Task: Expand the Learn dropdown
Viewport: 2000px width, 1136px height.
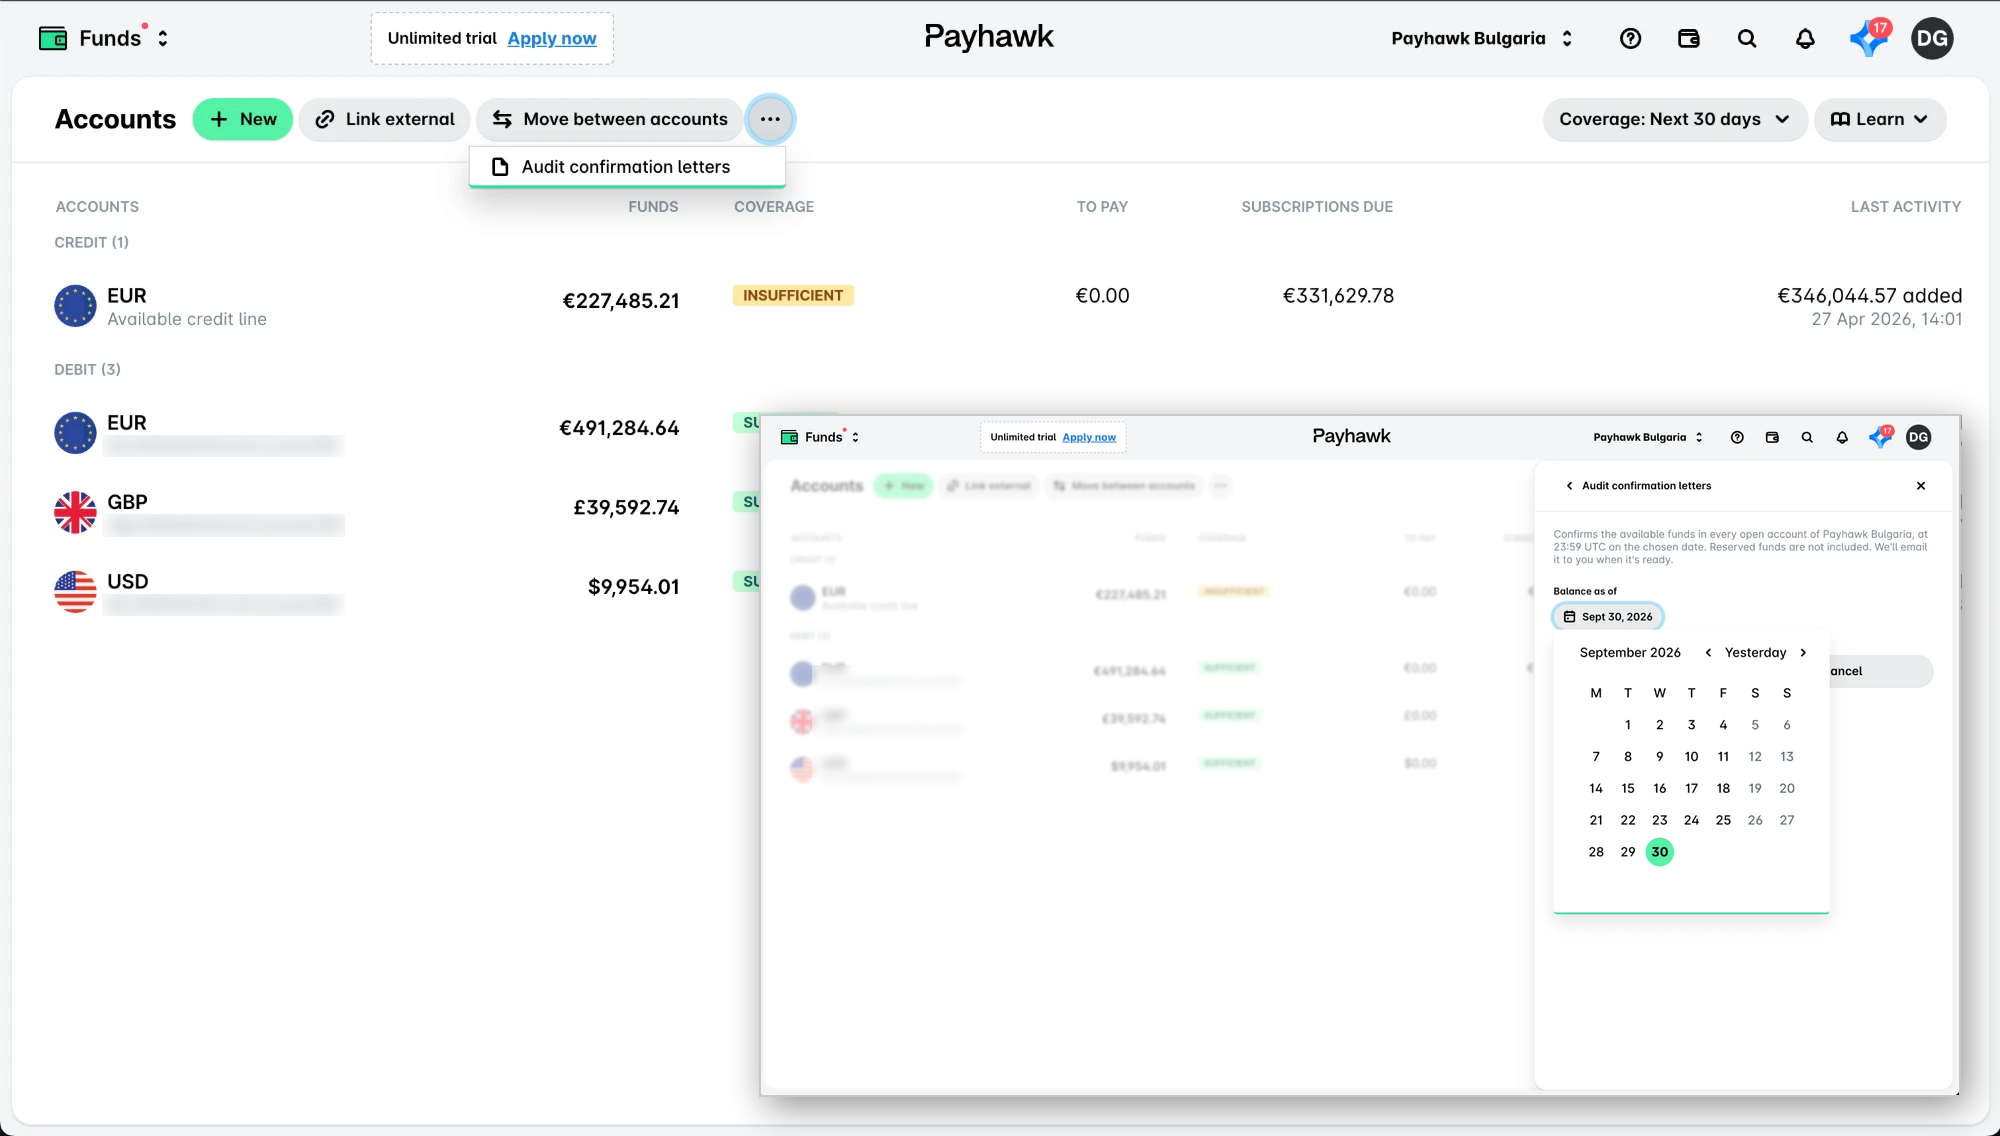Action: (1879, 119)
